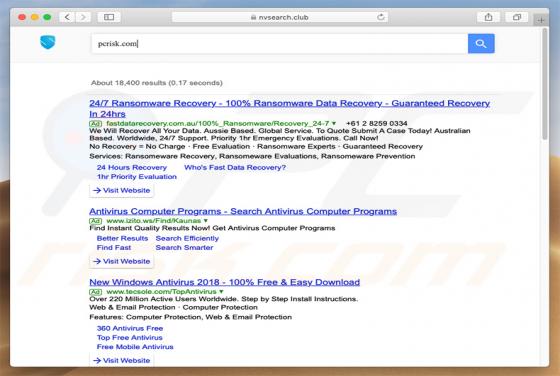The width and height of the screenshot is (560, 376).
Task: Click the blue shield site logo
Action: click(x=48, y=42)
